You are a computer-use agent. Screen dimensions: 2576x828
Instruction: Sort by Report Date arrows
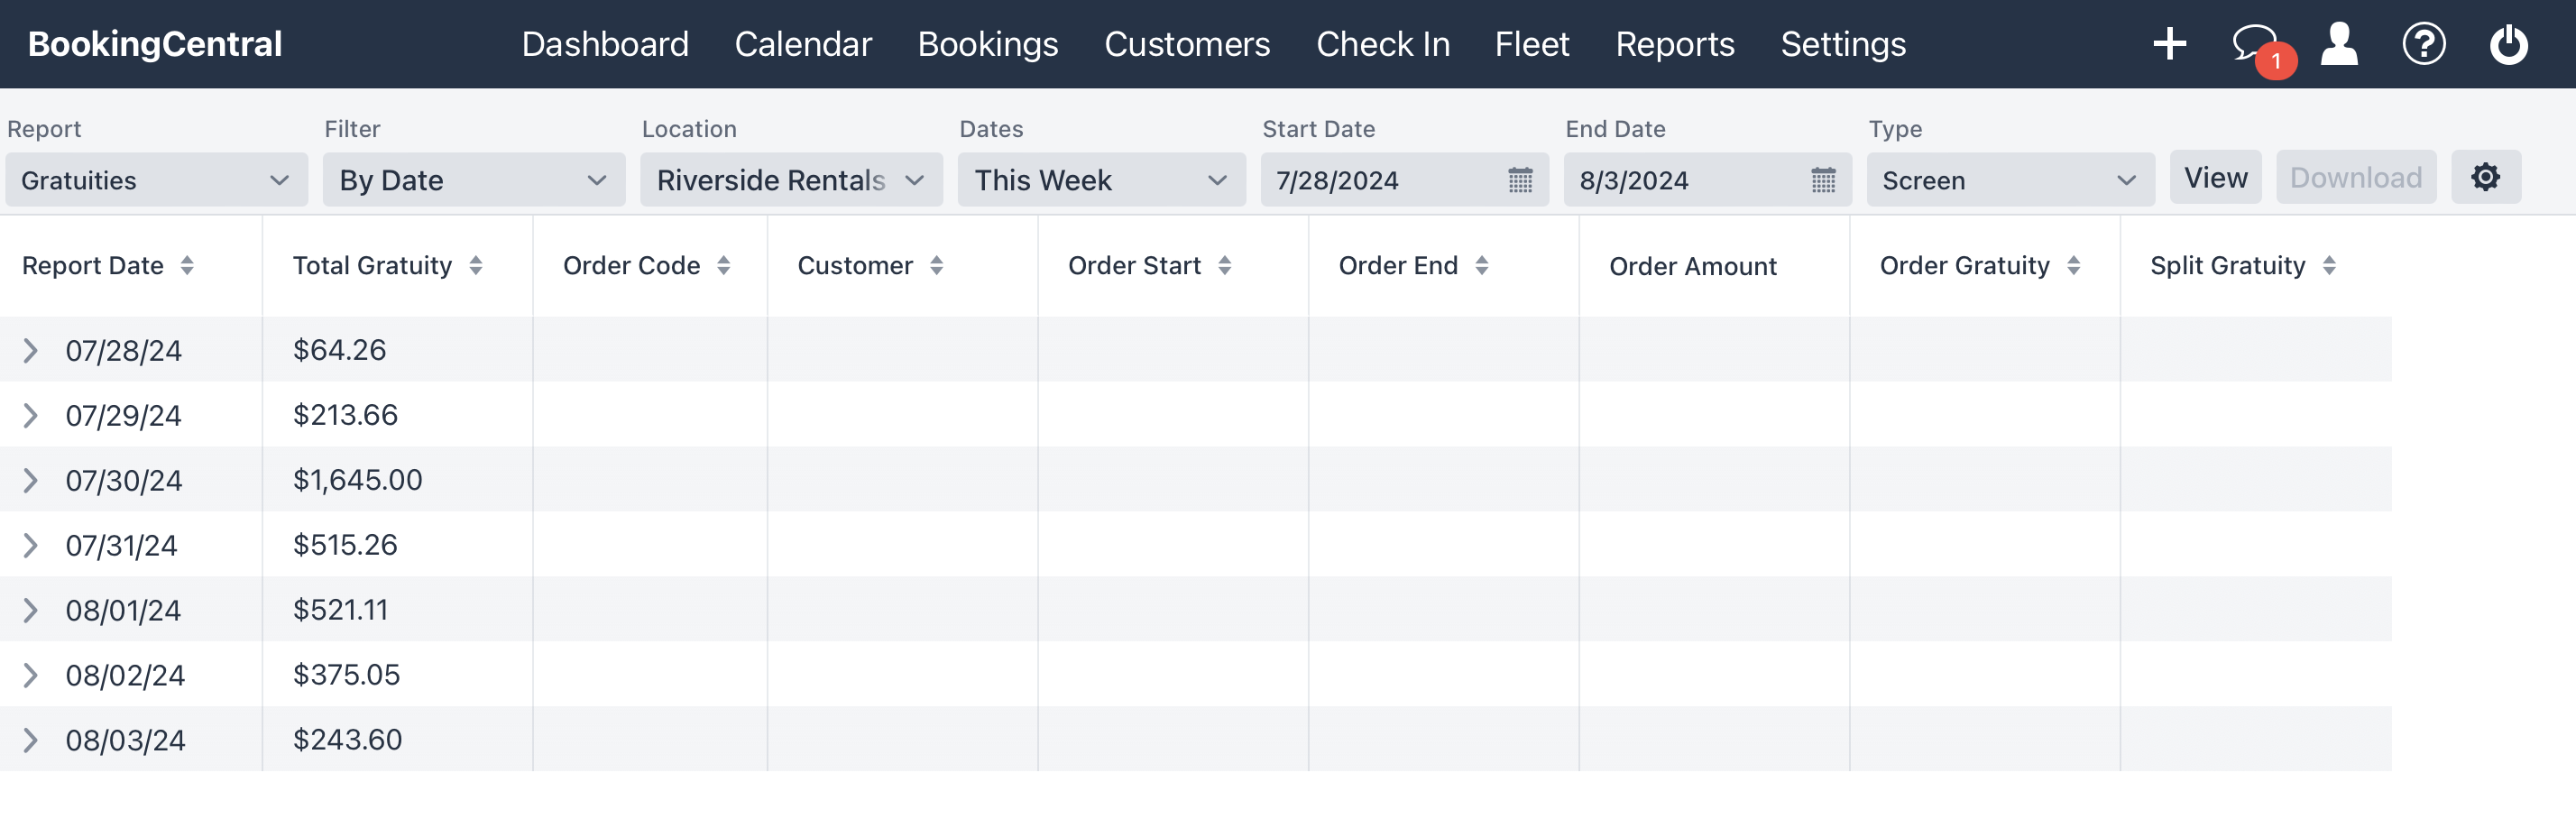click(x=187, y=265)
